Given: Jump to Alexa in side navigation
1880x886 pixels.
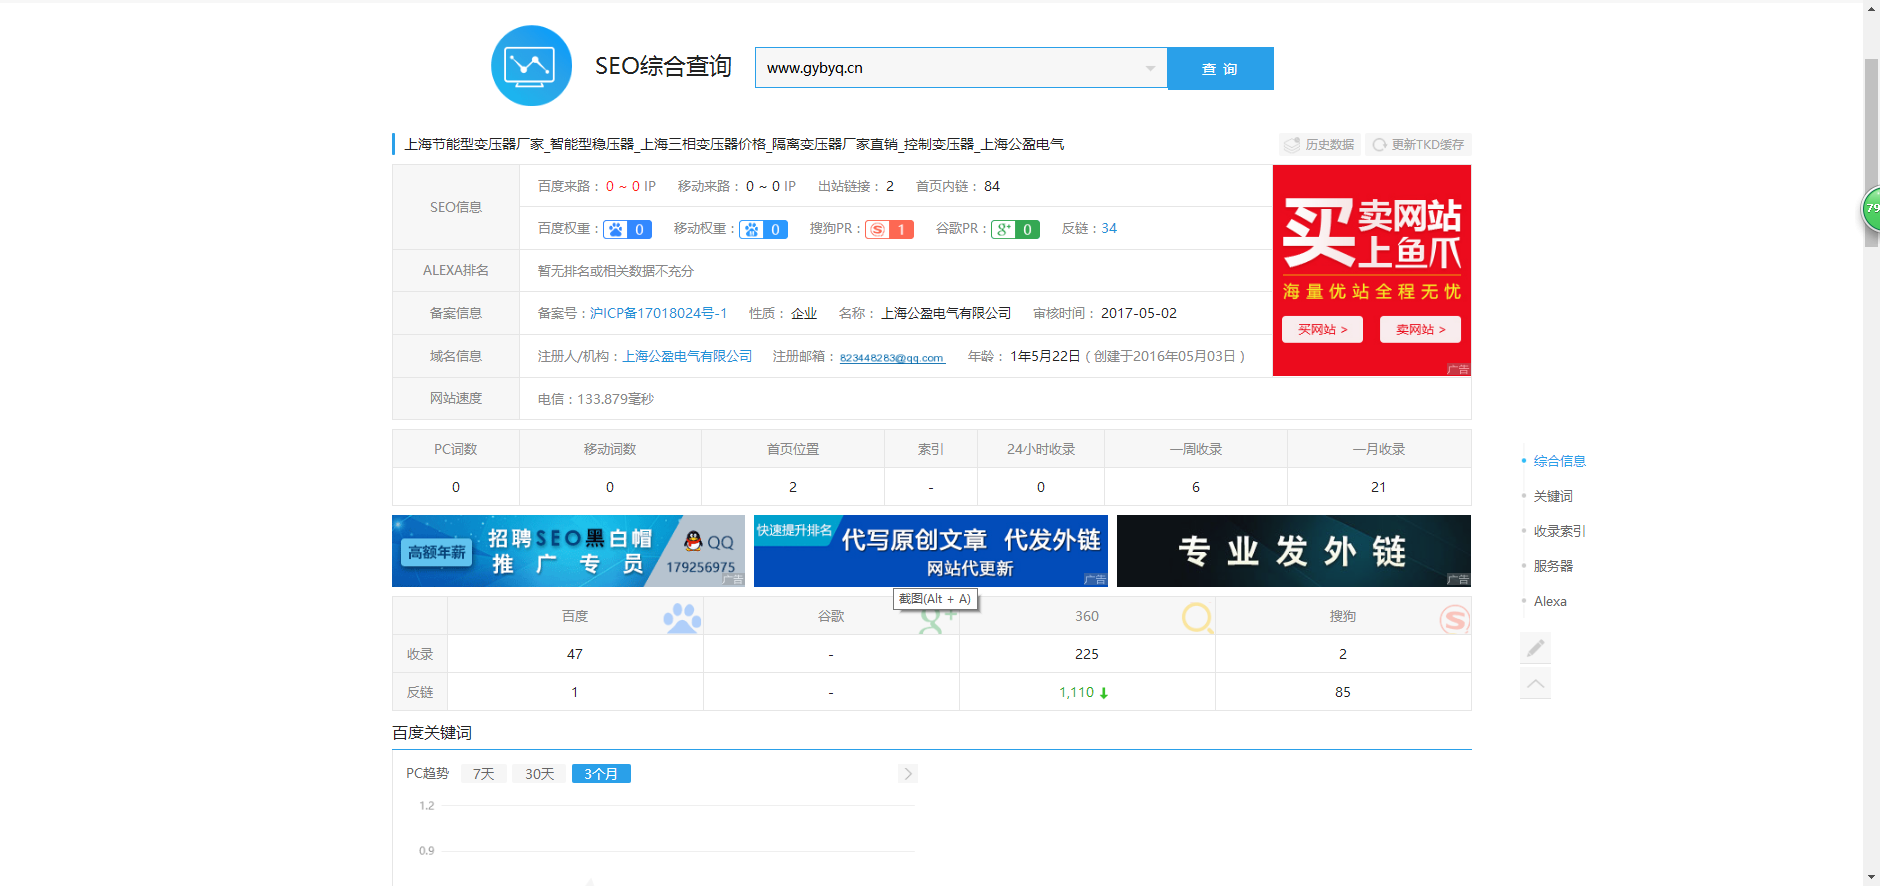Looking at the screenshot, I should pyautogui.click(x=1550, y=601).
